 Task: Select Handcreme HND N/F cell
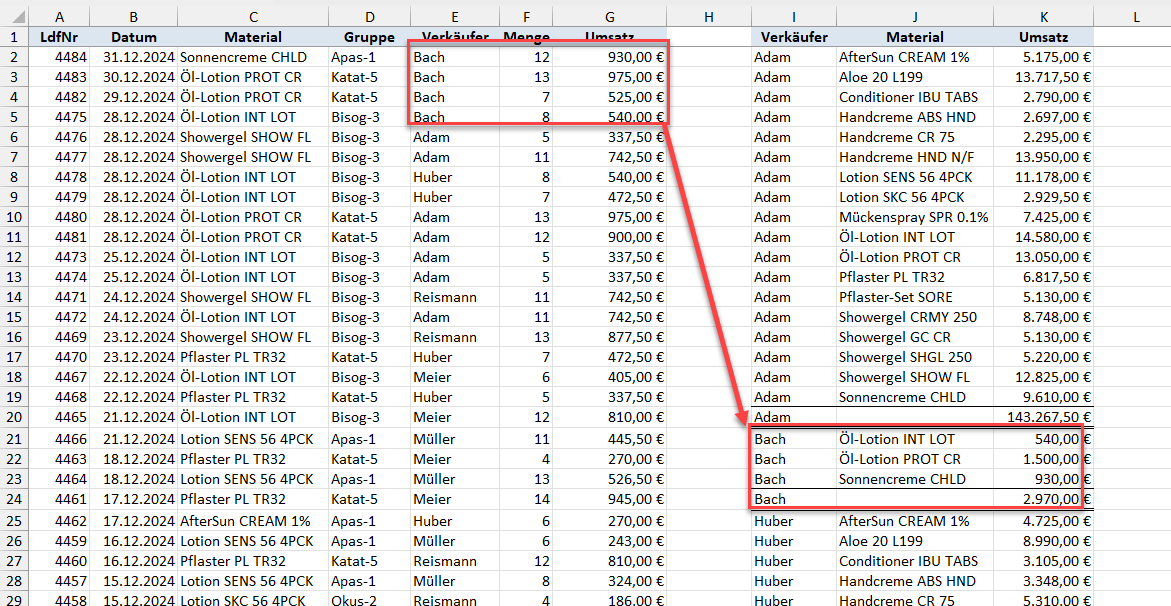click(915, 157)
